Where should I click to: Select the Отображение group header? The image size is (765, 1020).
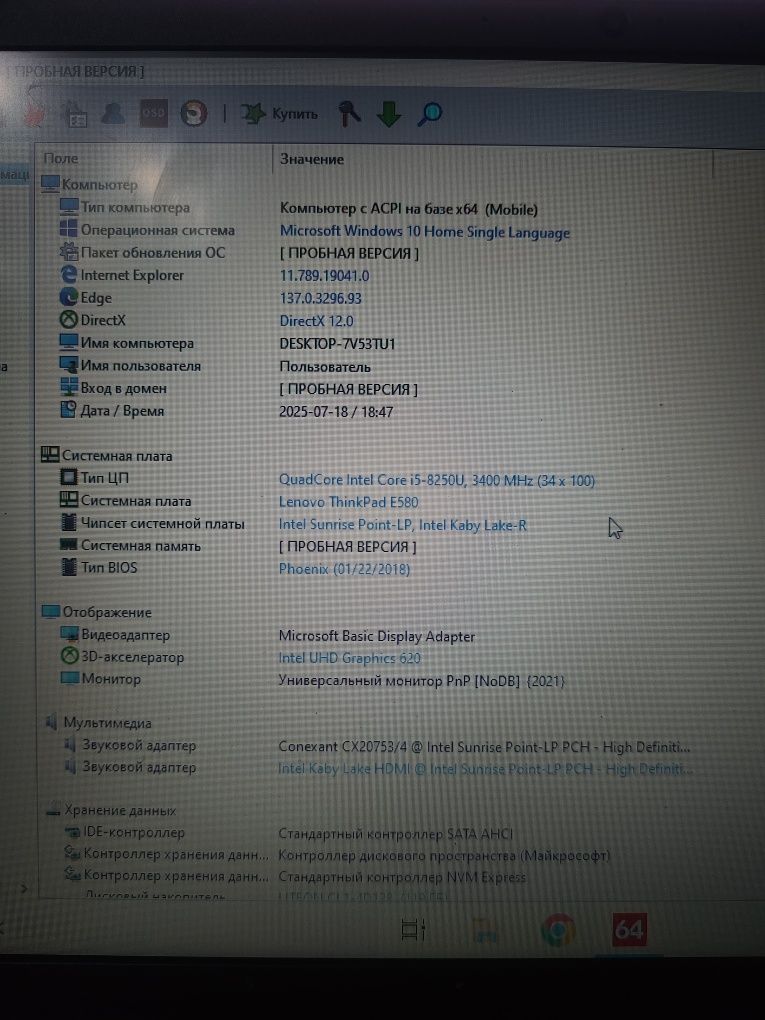tap(96, 612)
